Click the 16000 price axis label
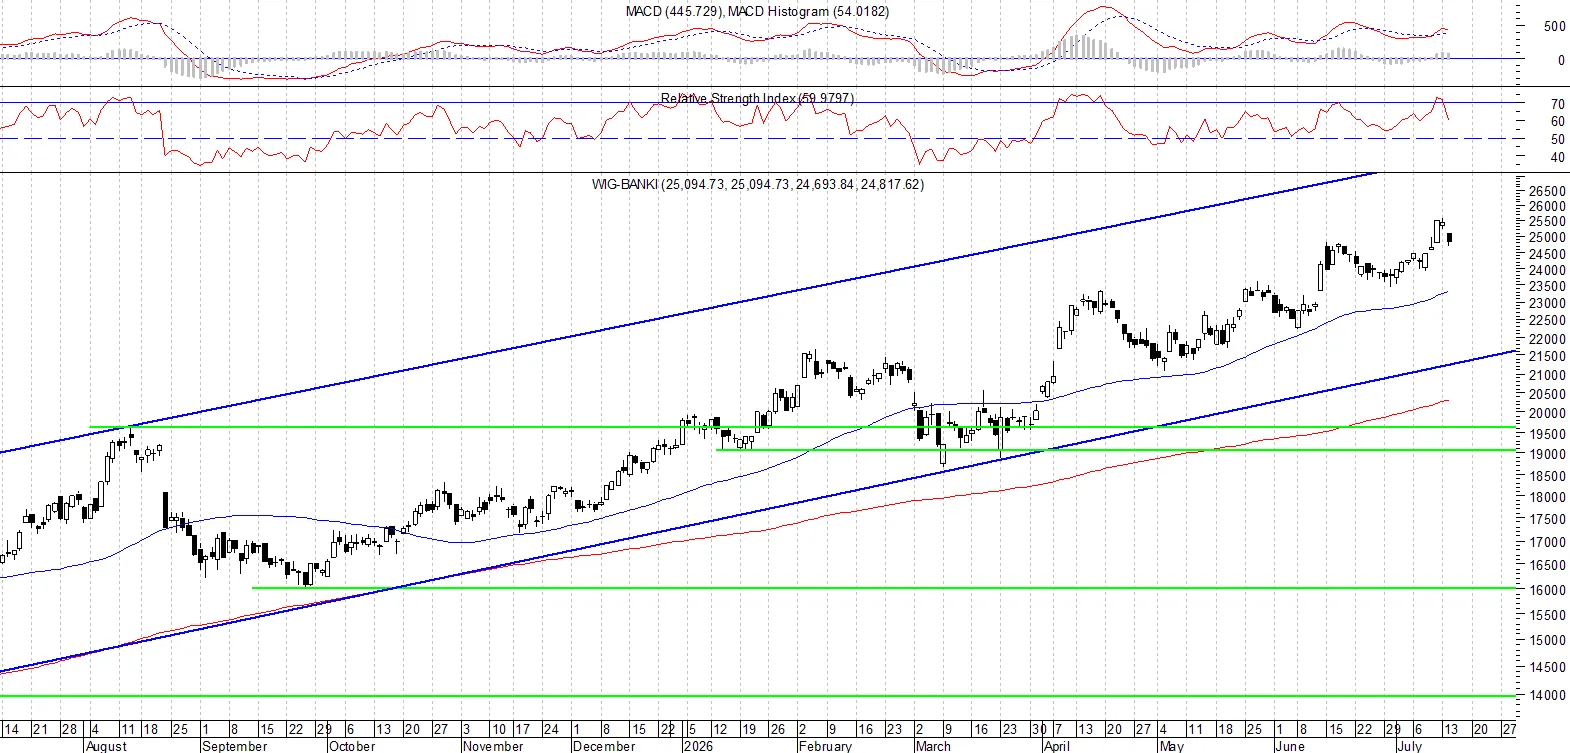Viewport: 1570px width, 753px height. point(1547,590)
